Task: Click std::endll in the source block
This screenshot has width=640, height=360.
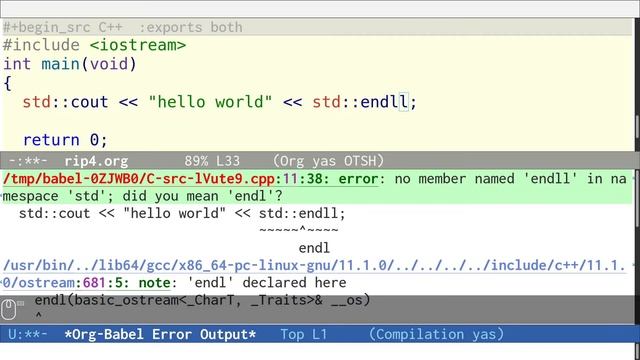Action: [360, 102]
